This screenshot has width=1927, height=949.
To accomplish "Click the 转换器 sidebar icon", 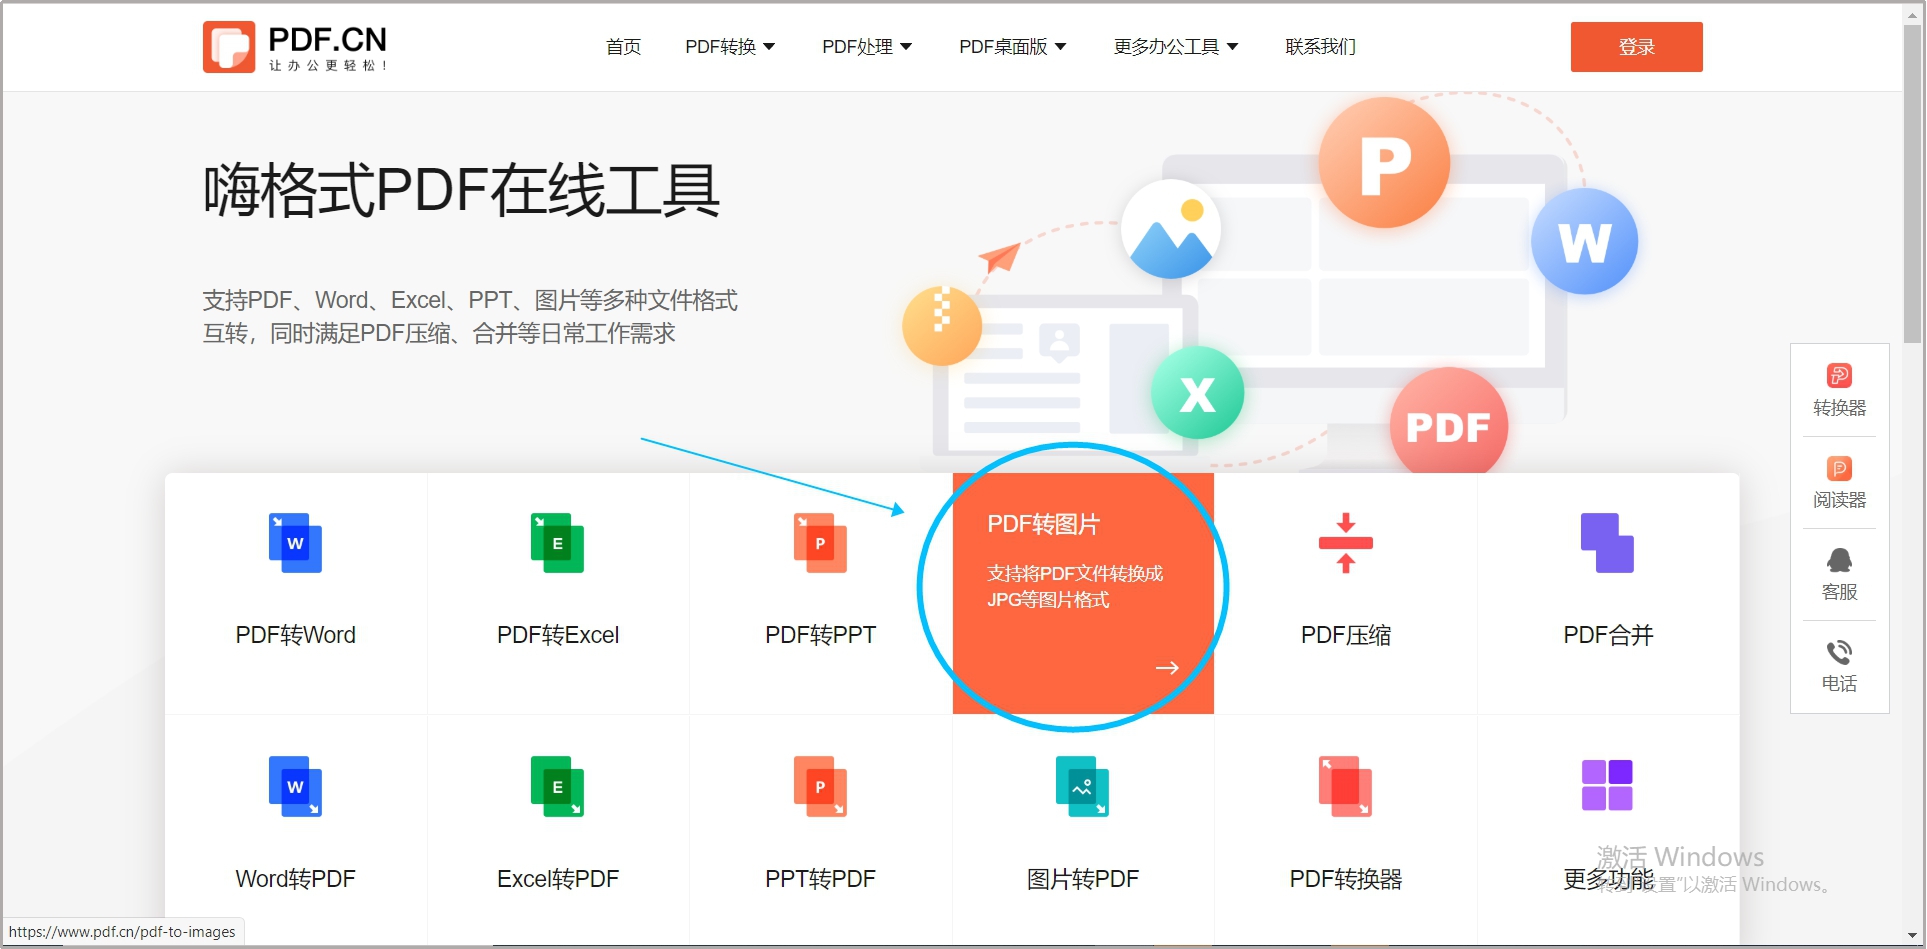I will (x=1839, y=375).
